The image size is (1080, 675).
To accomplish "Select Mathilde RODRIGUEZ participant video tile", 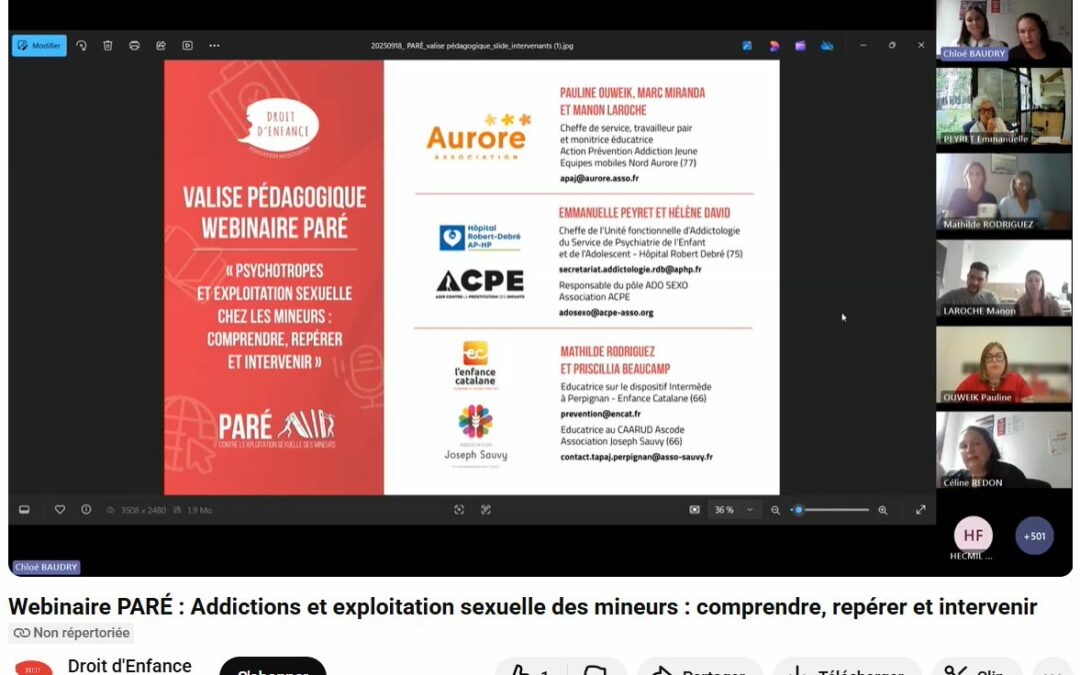I will (1004, 192).
